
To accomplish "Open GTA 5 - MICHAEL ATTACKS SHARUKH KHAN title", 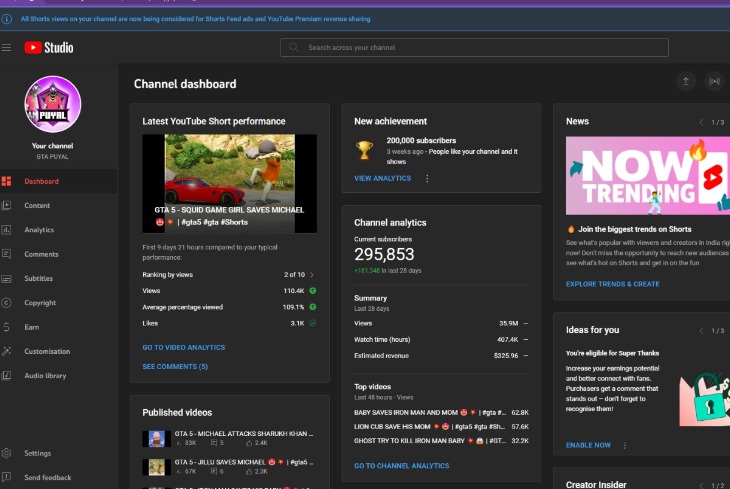I will 244,434.
